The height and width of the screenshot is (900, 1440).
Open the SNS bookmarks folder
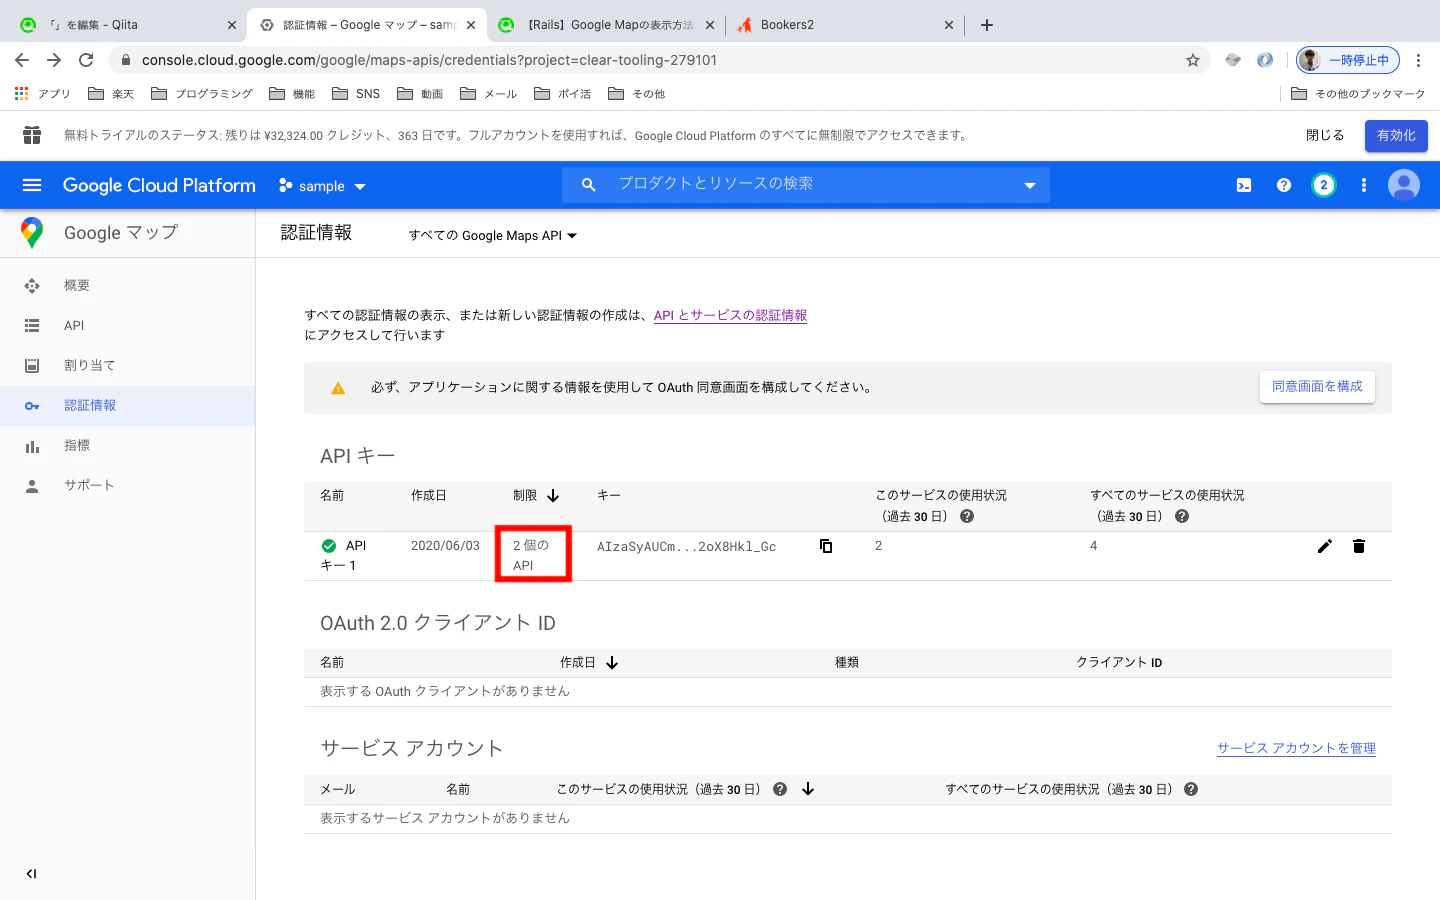pos(356,94)
